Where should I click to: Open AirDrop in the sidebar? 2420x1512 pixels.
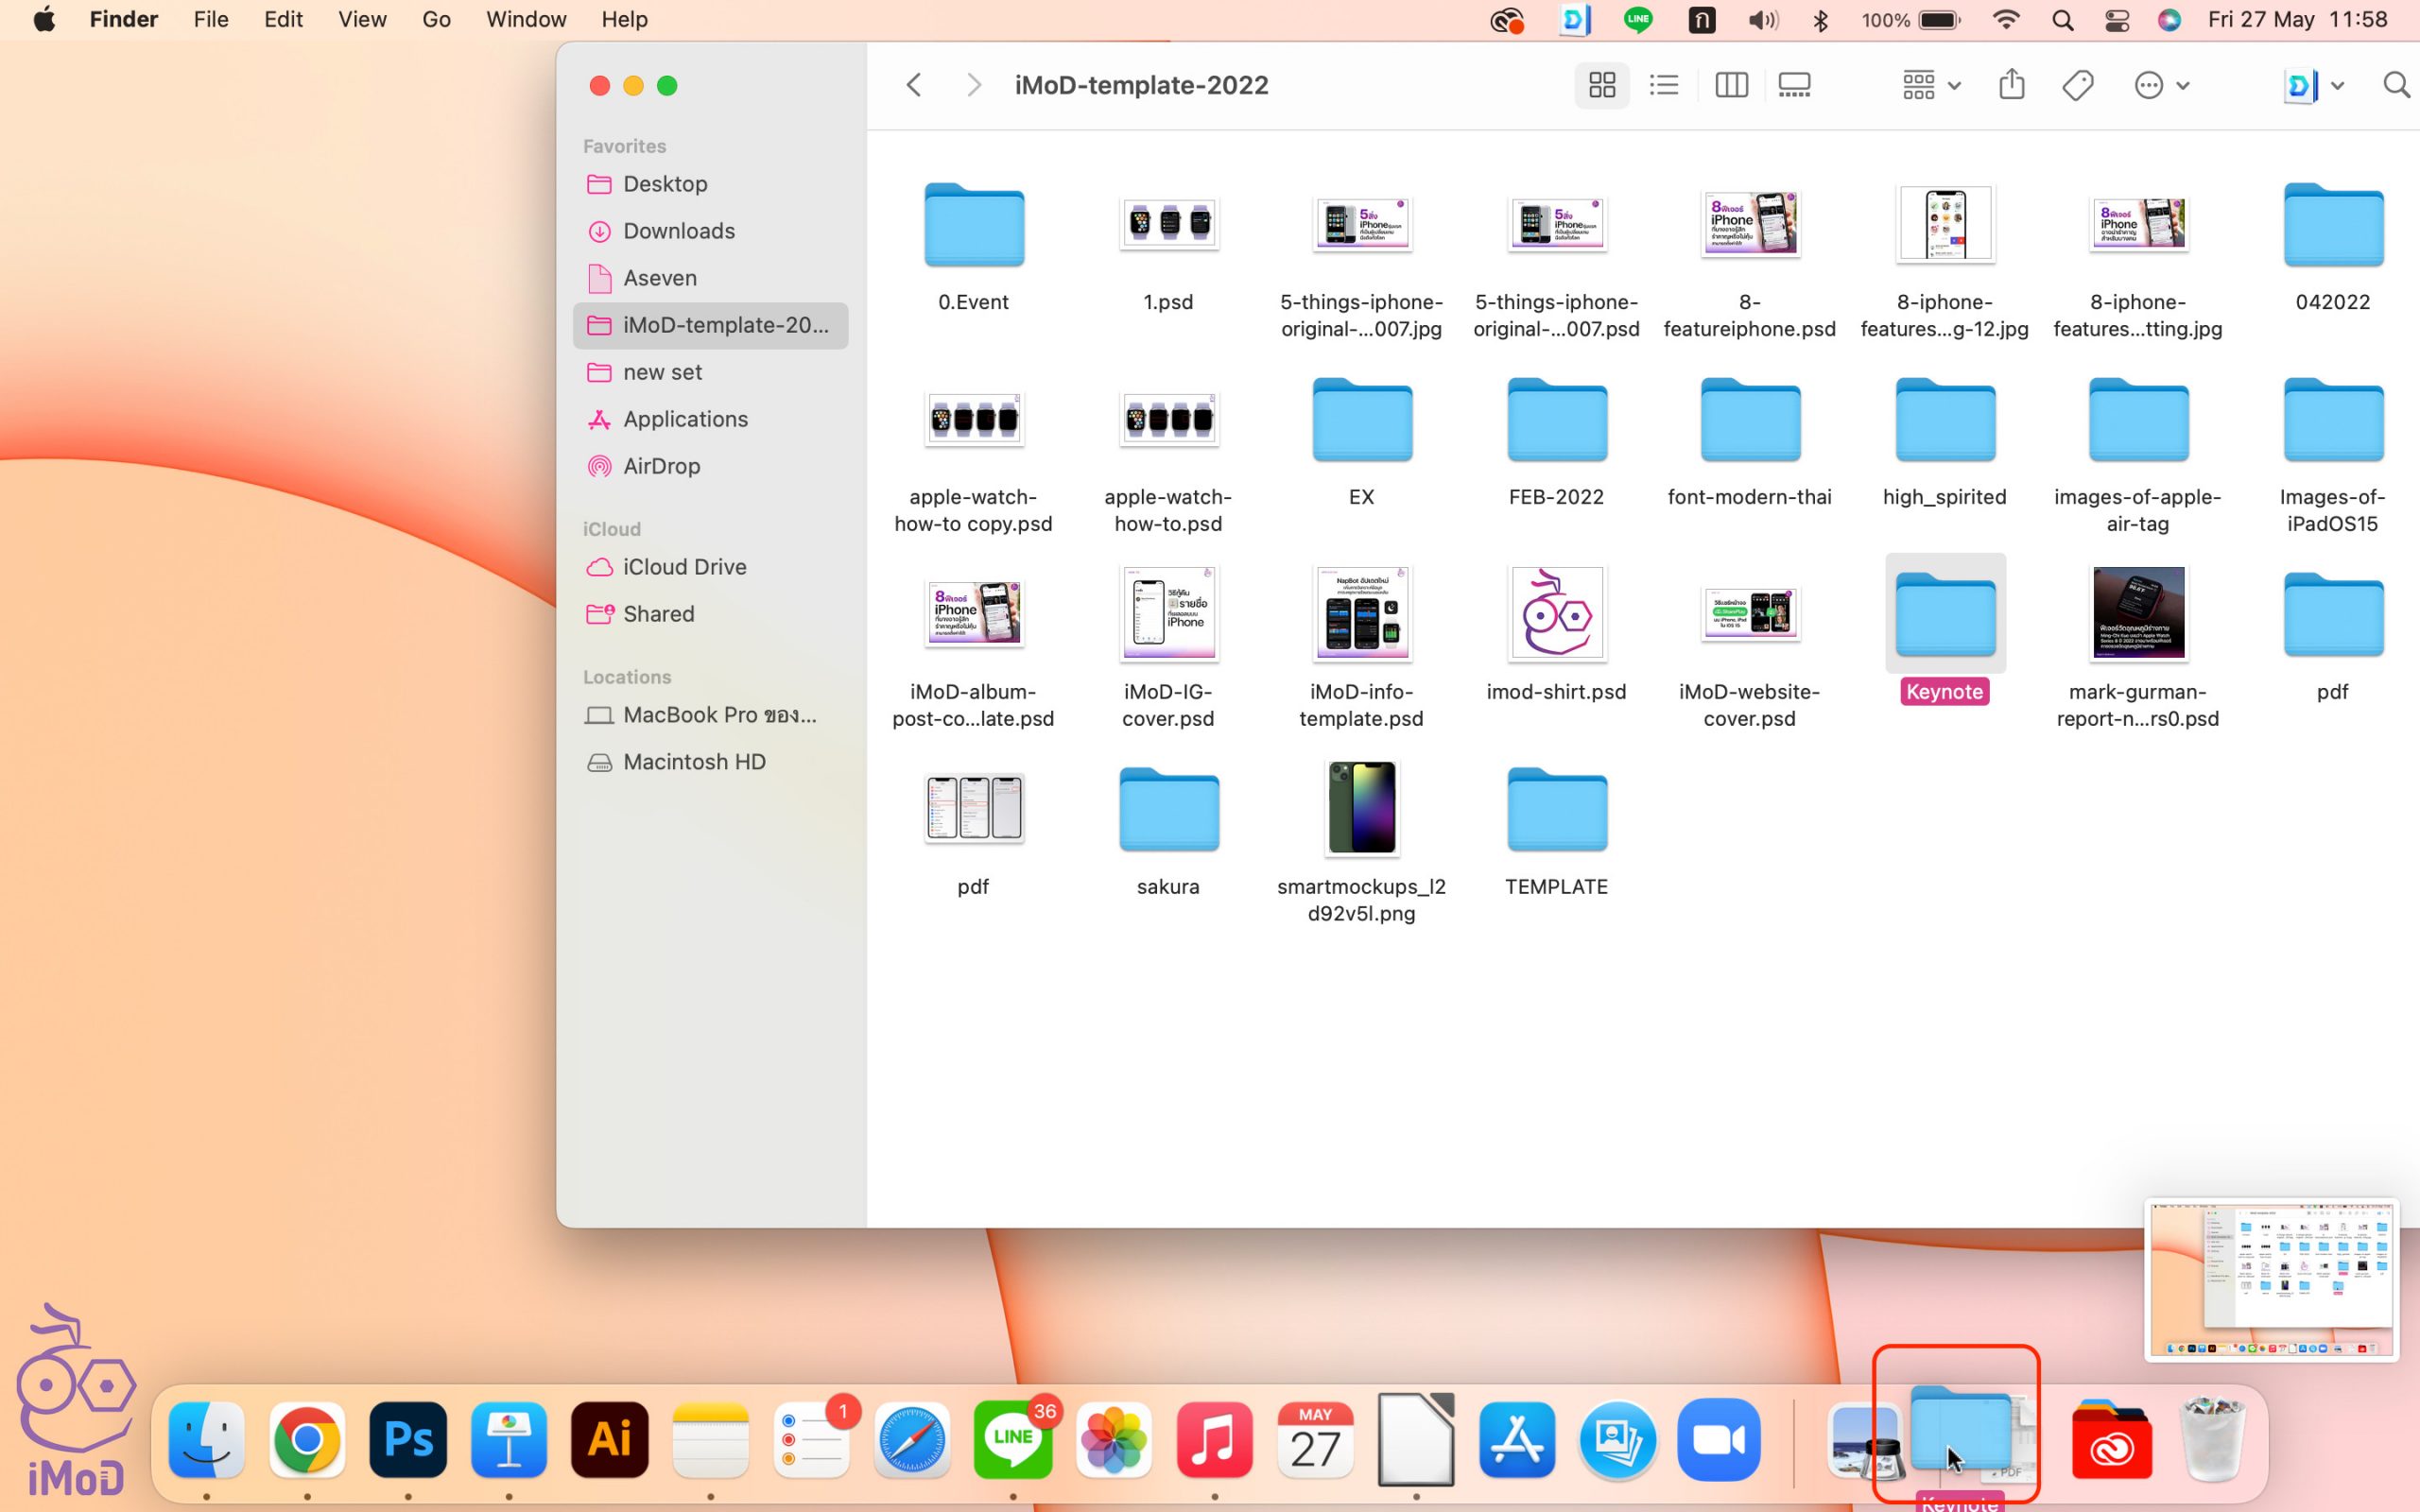pos(661,466)
